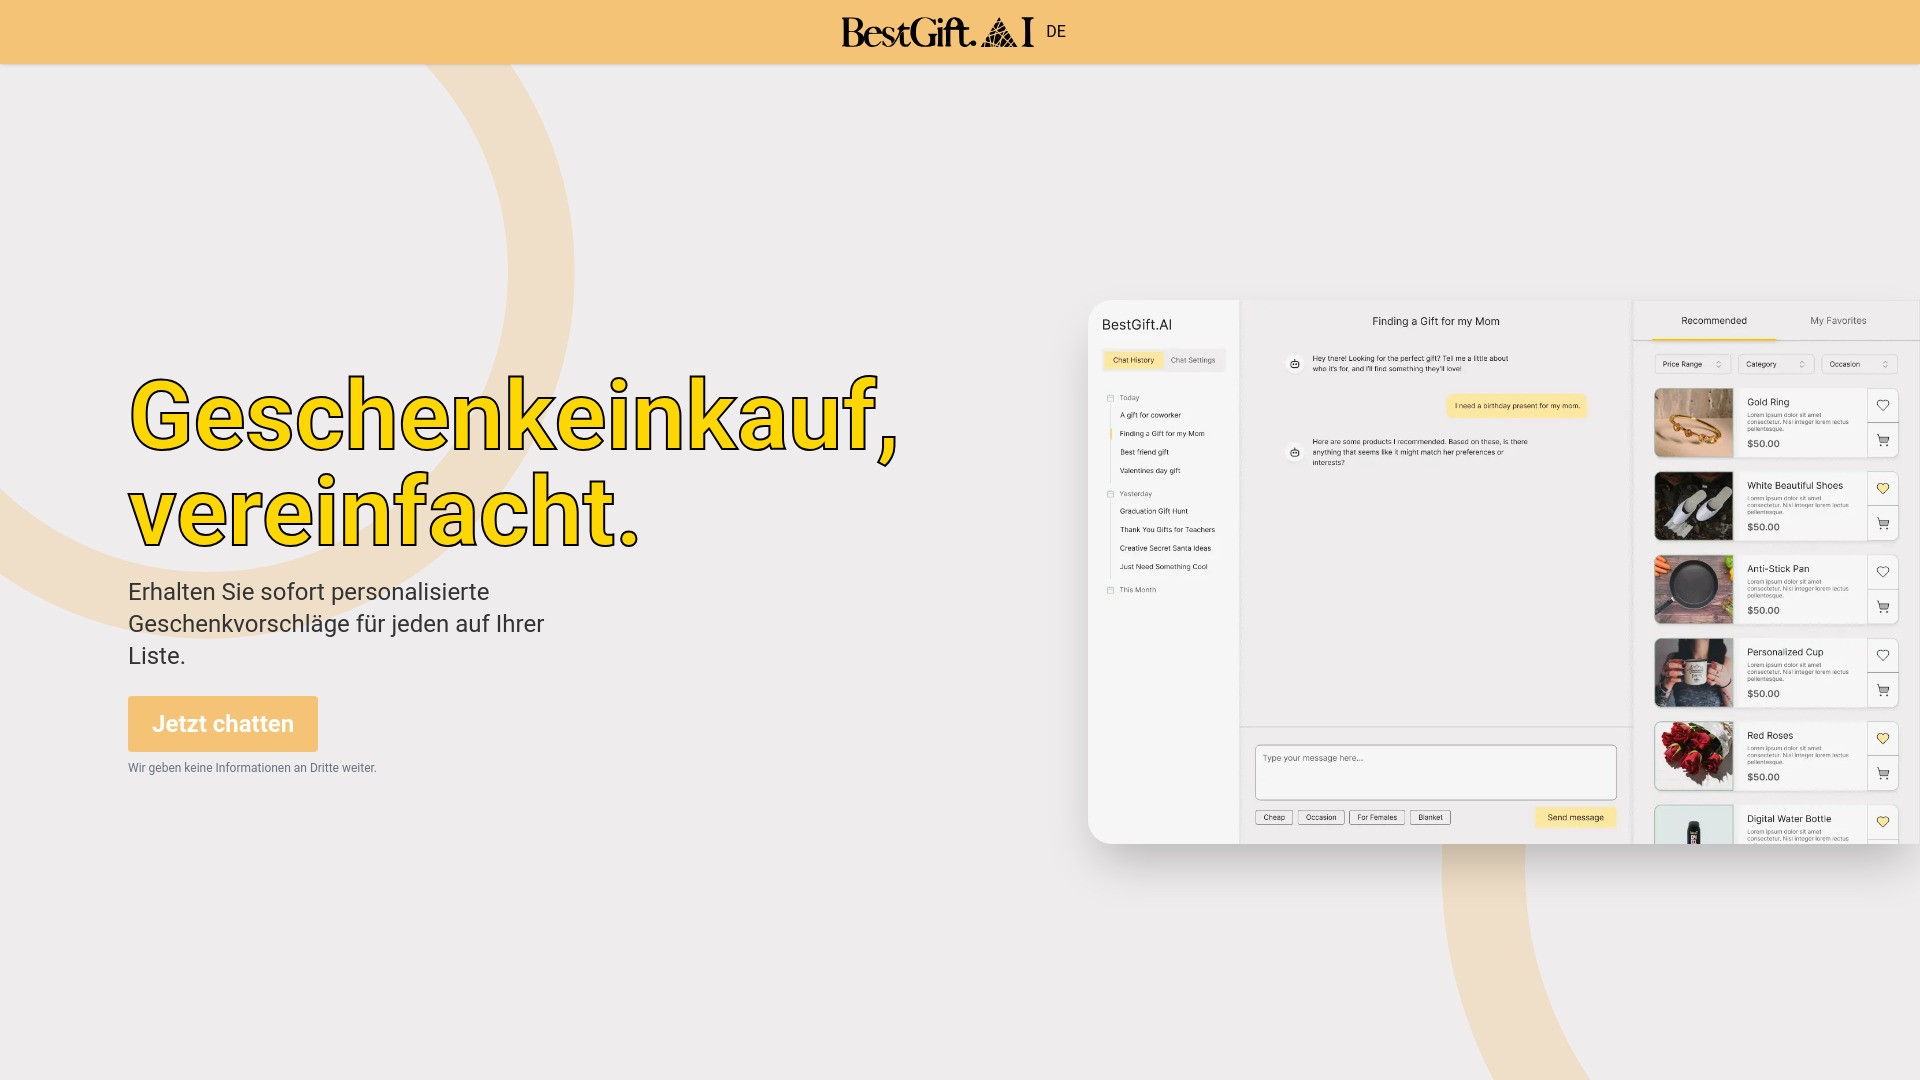
Task: Open the Price Range dropdown
Action: [1692, 364]
